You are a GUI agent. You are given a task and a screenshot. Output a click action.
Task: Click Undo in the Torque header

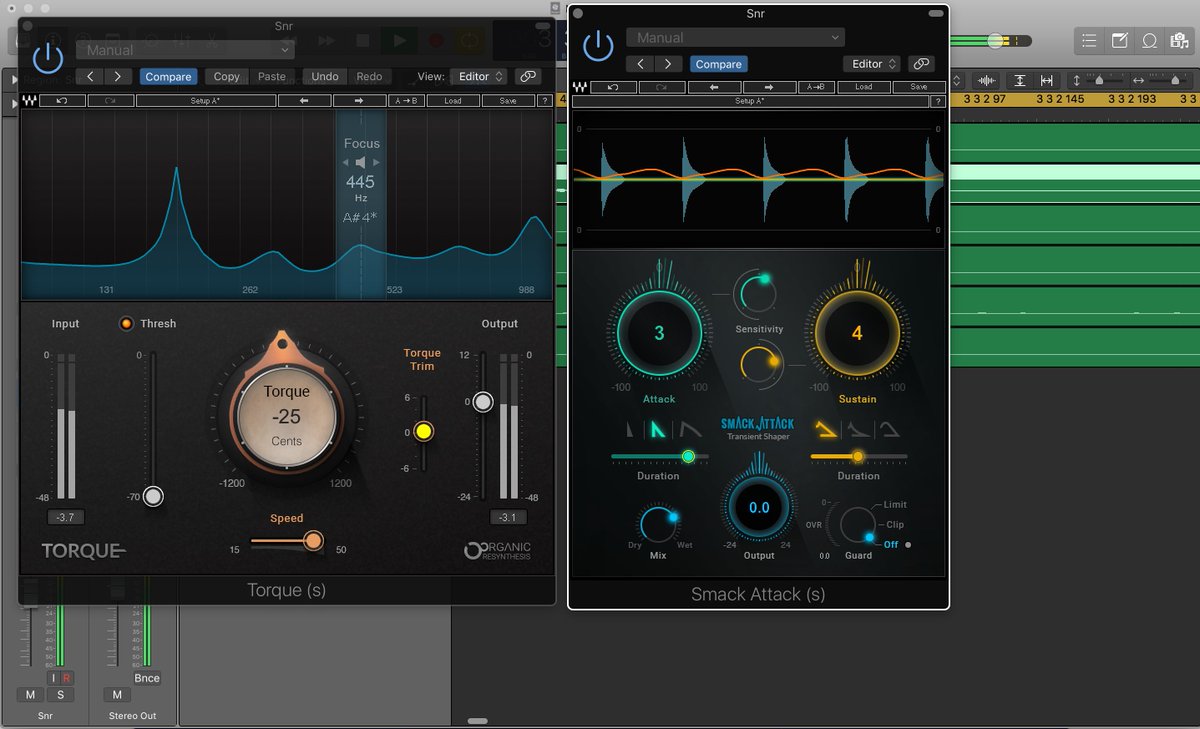coord(325,77)
